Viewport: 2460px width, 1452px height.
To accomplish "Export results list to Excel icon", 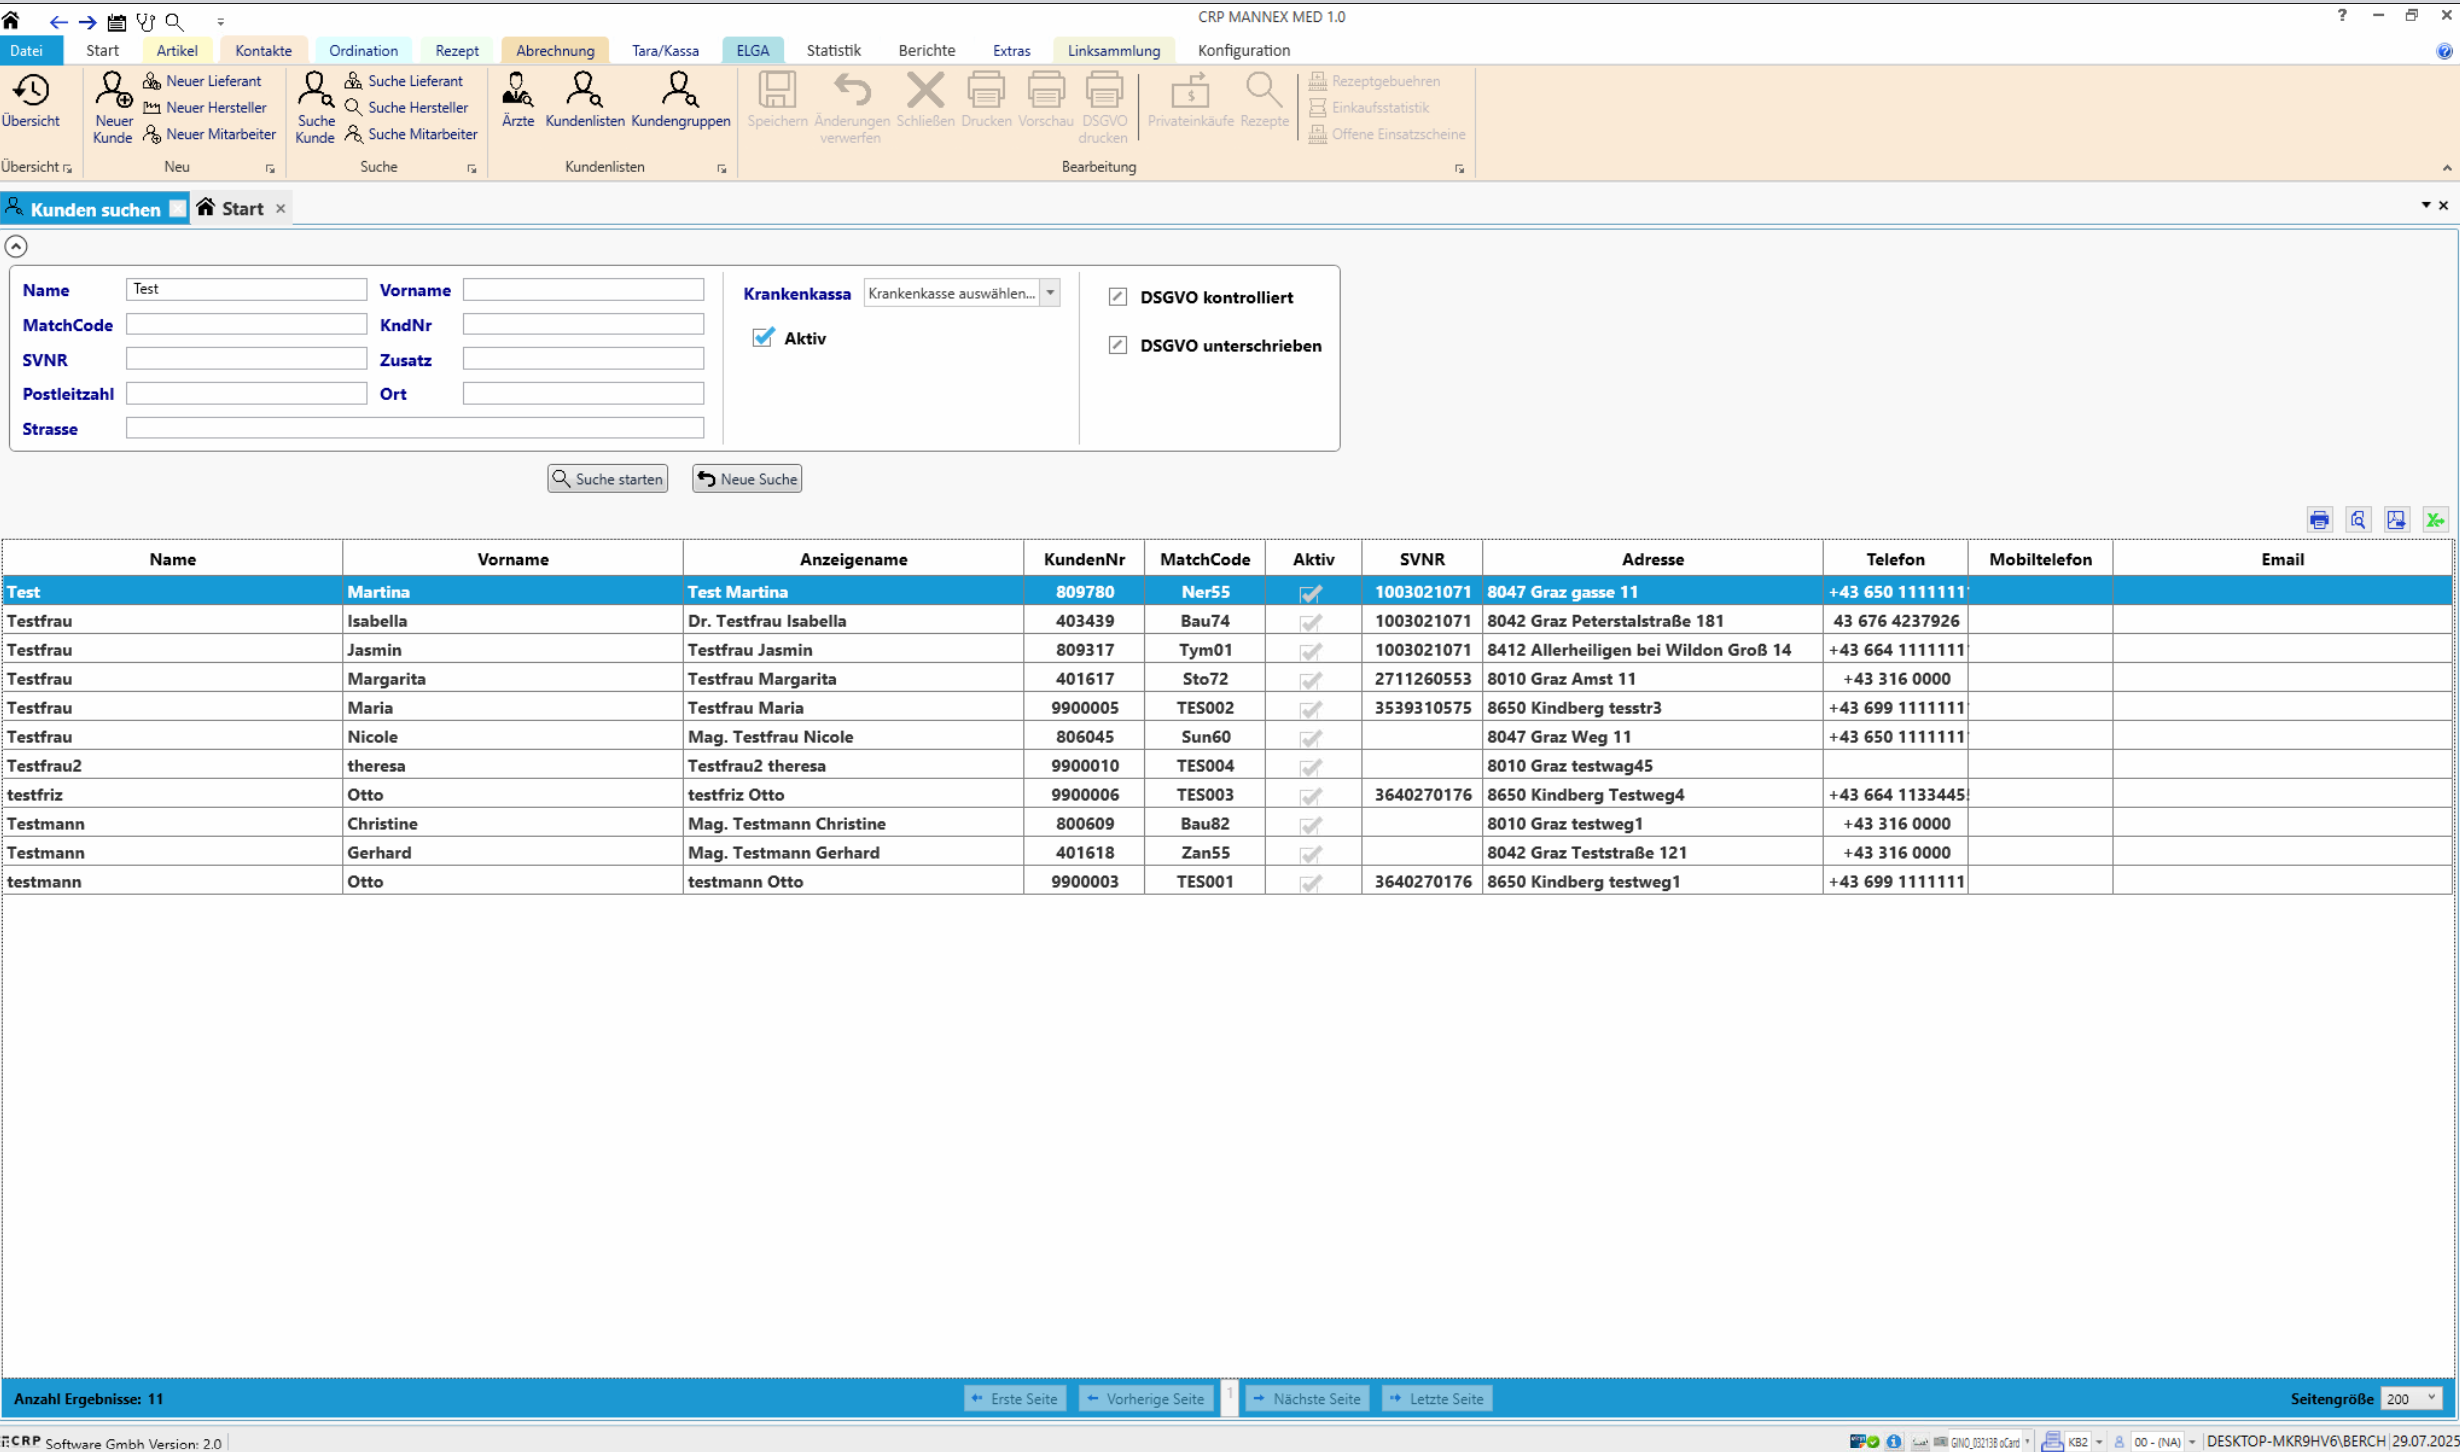I will (2436, 519).
